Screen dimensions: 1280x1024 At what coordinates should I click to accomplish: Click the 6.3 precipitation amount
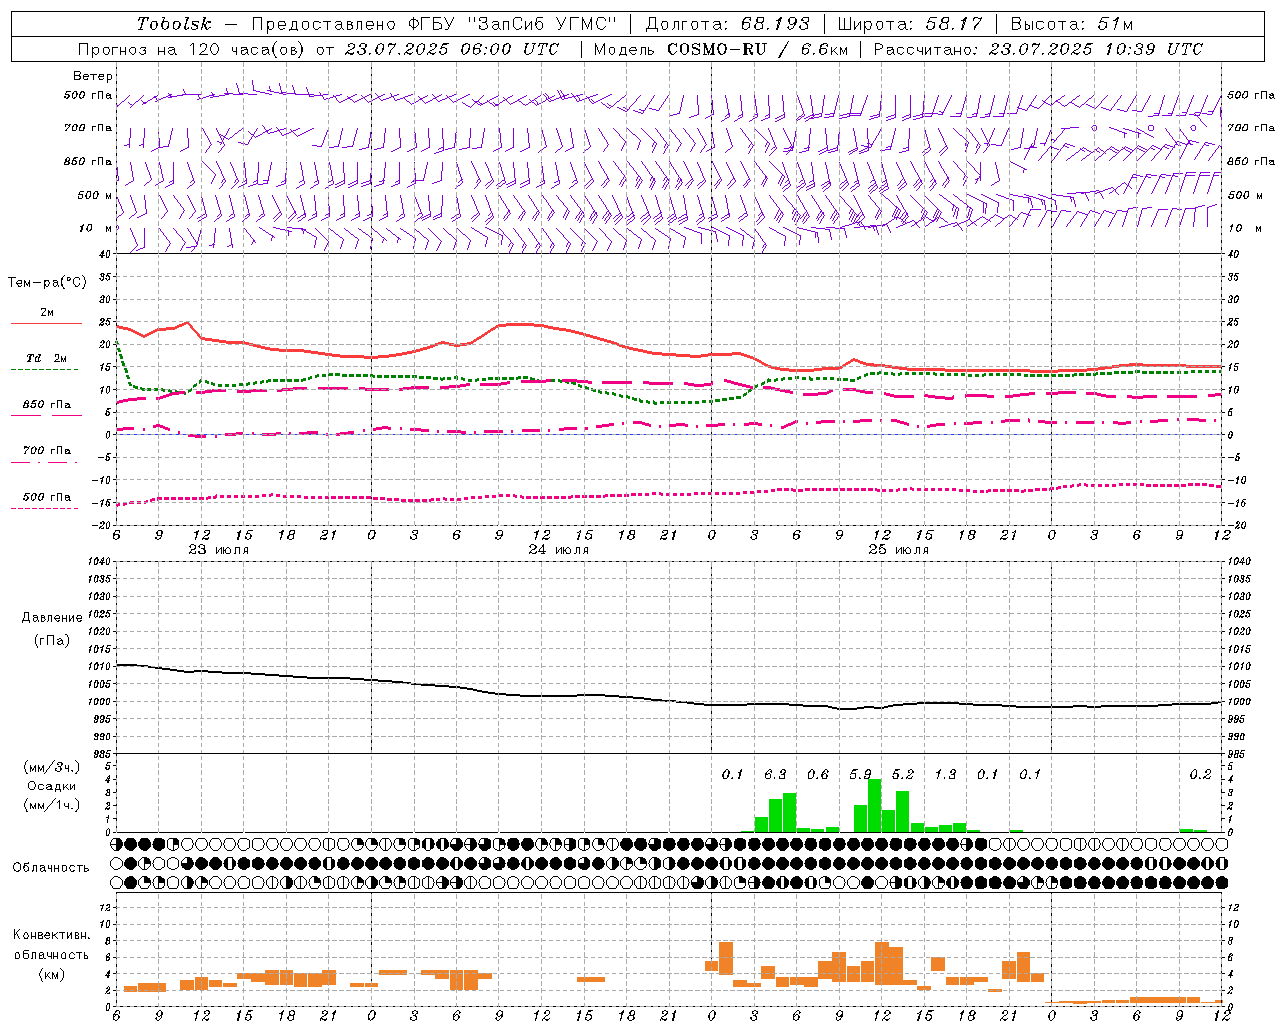point(775,774)
